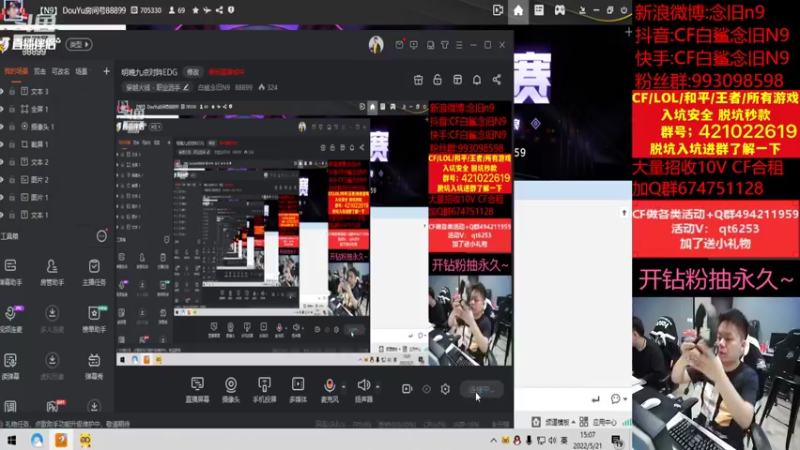Screen dimensions: 800x450
Task: Lock the 图片 2 source
Action: [x=12, y=180]
